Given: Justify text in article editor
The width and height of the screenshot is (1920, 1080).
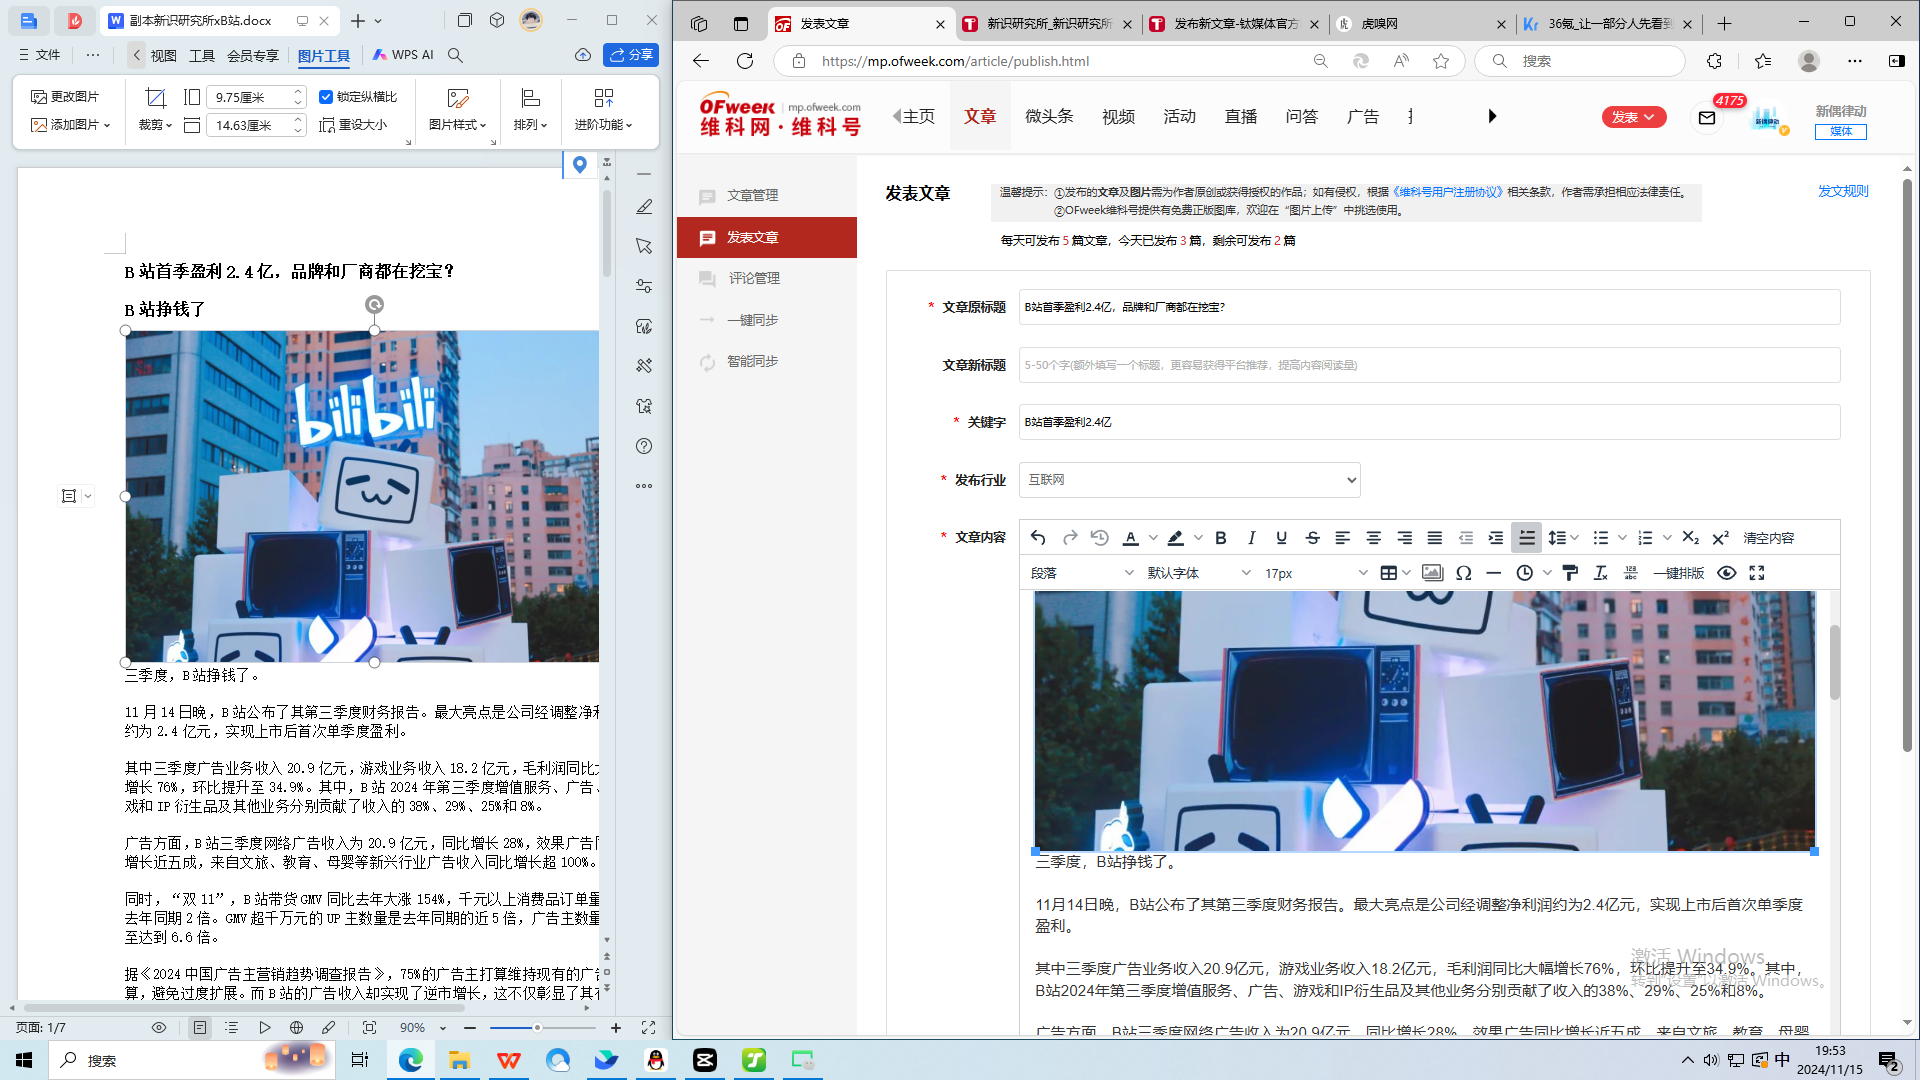Looking at the screenshot, I should coord(1435,538).
